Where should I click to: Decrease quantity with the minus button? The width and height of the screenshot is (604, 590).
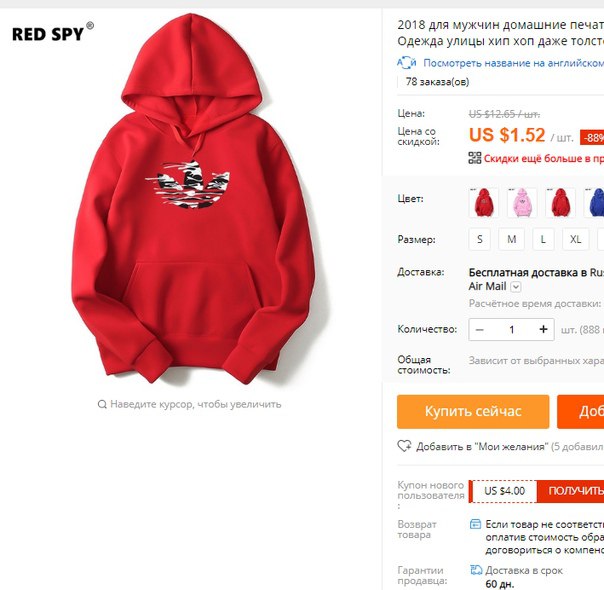pyautogui.click(x=480, y=330)
